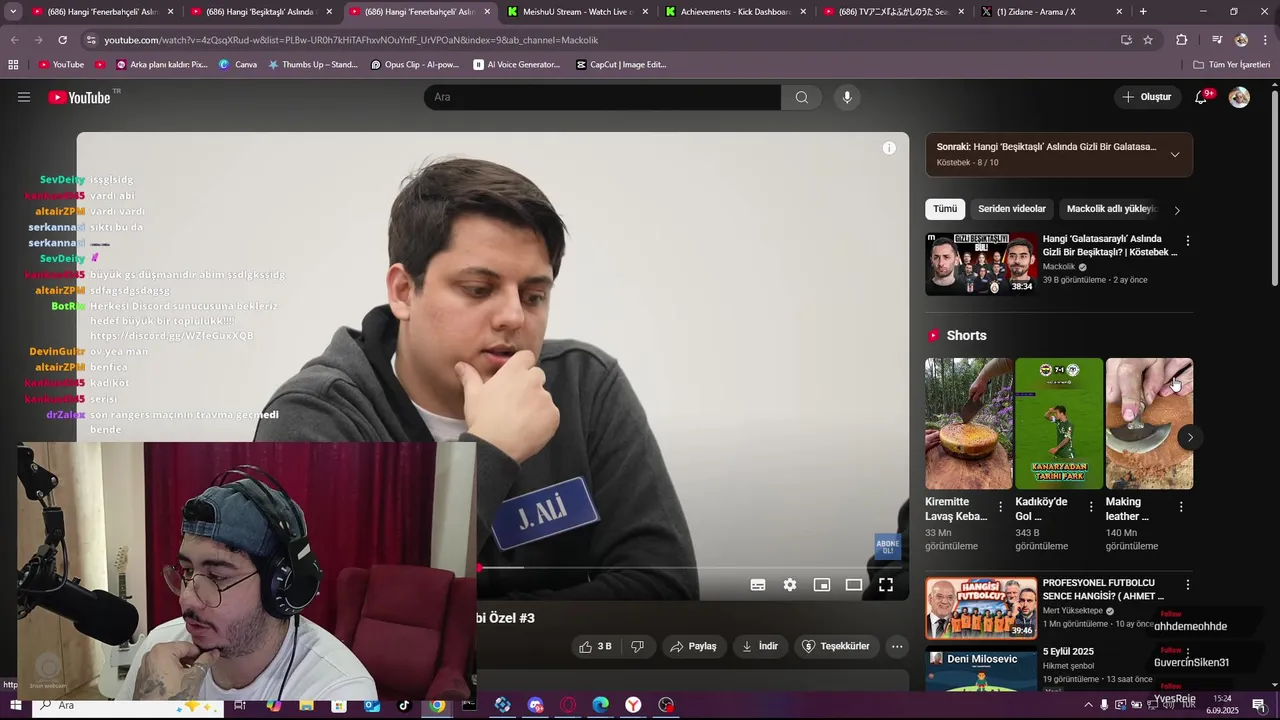Screen dimensions: 1280x720
Task: Start voice search with the microphone
Action: click(x=847, y=97)
